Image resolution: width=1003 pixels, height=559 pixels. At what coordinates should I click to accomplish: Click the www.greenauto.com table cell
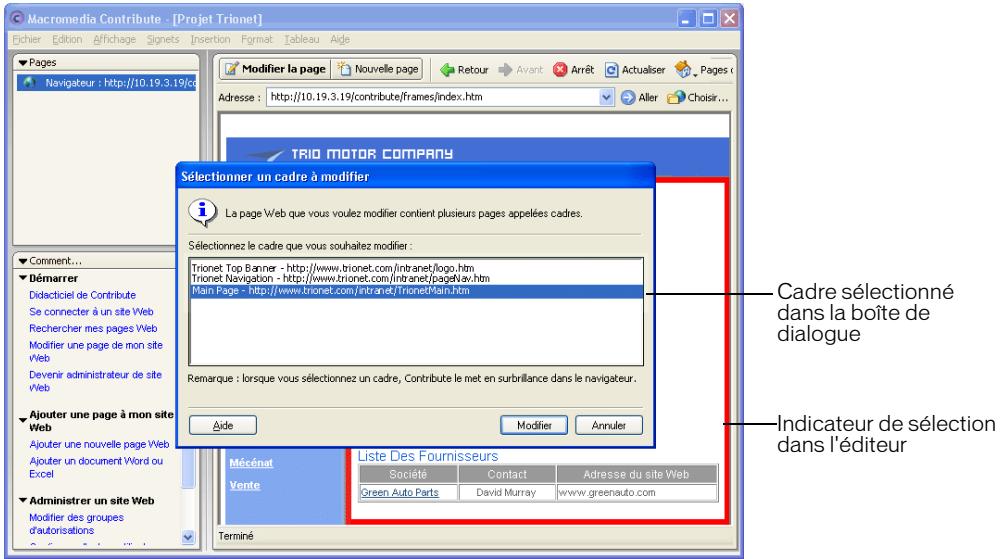pos(637,492)
